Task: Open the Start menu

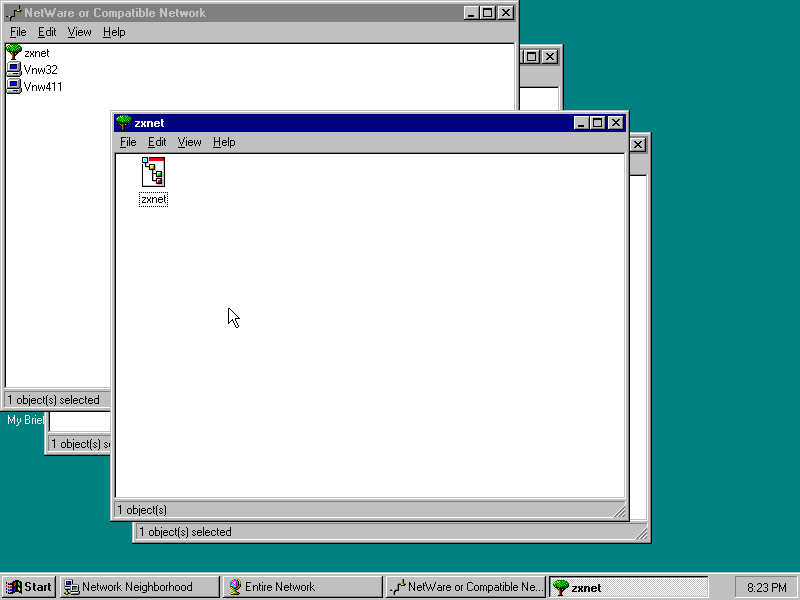Action: coord(29,587)
